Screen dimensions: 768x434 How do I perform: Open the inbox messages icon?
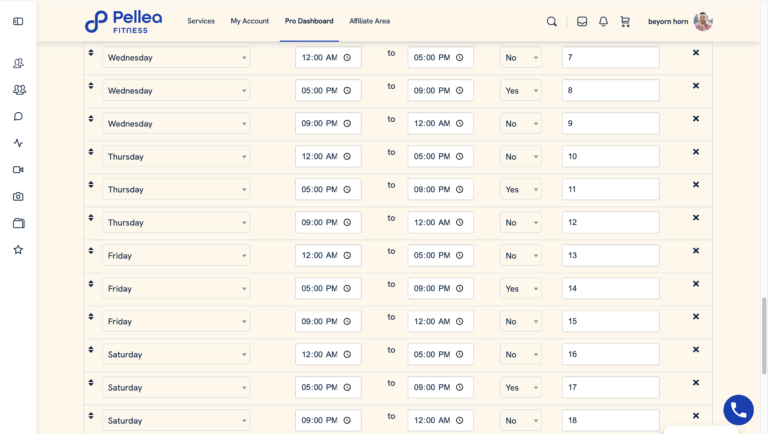point(582,22)
